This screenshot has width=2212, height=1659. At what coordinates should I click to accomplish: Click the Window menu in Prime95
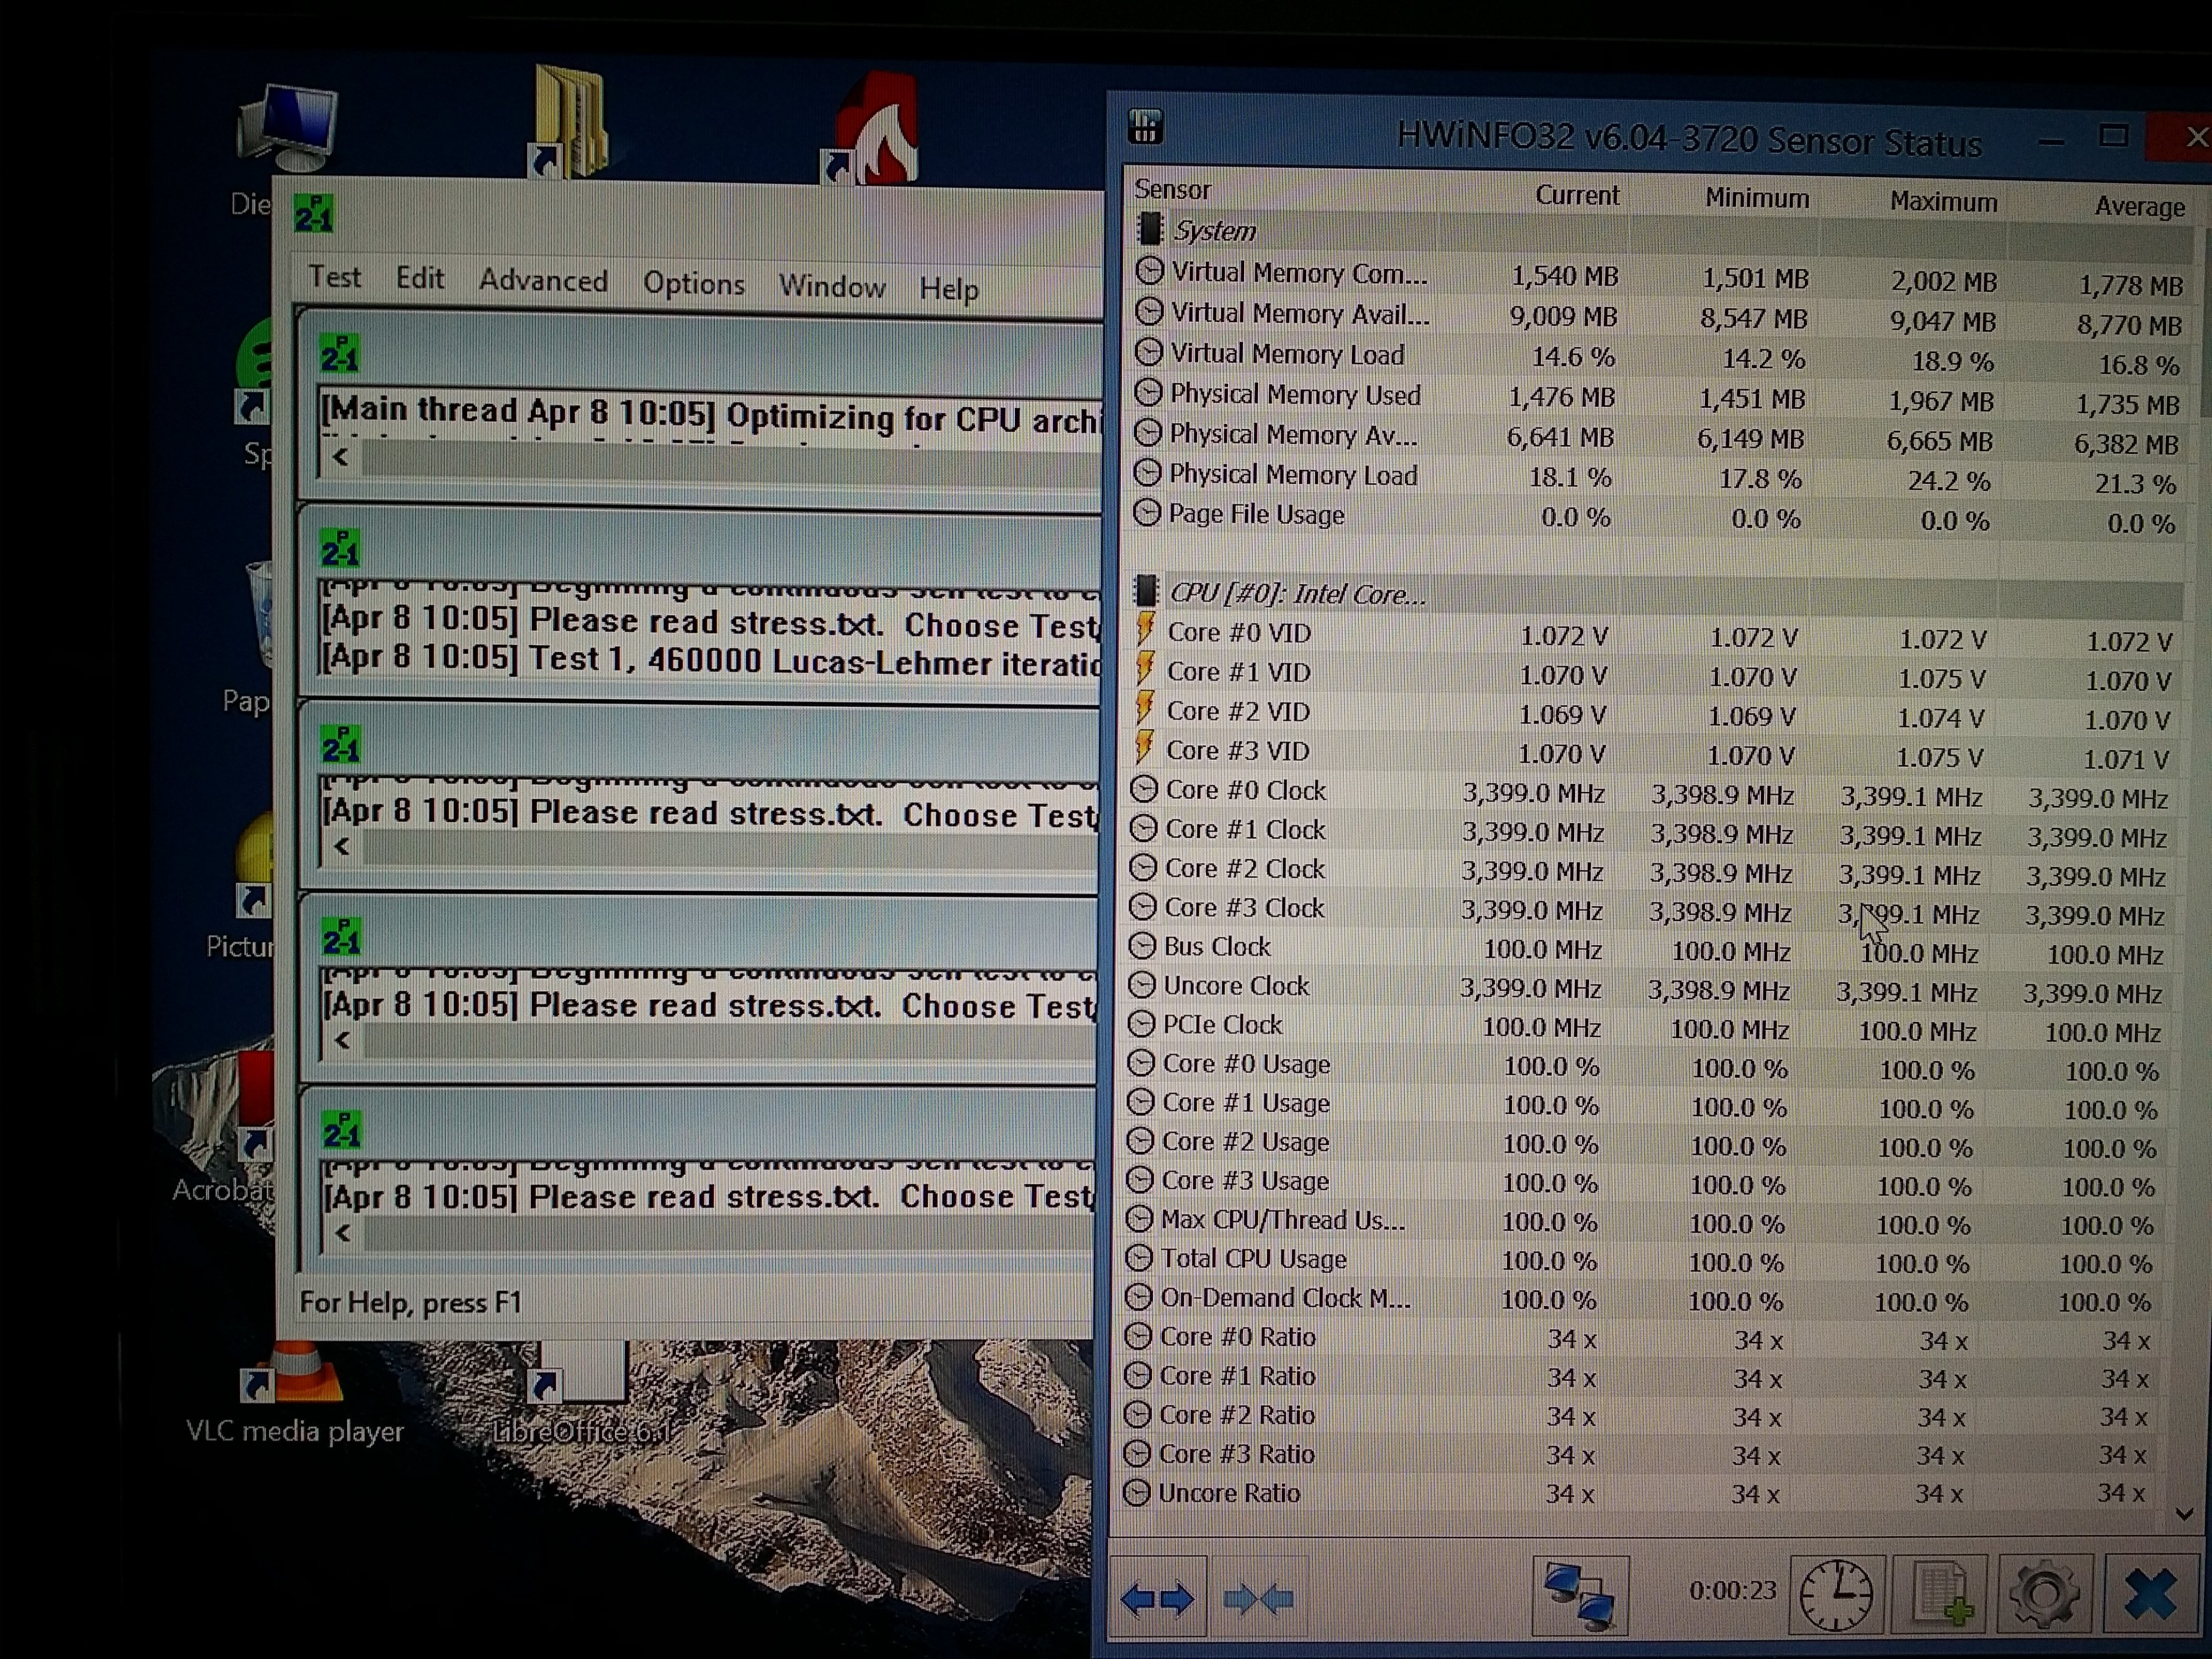click(832, 287)
